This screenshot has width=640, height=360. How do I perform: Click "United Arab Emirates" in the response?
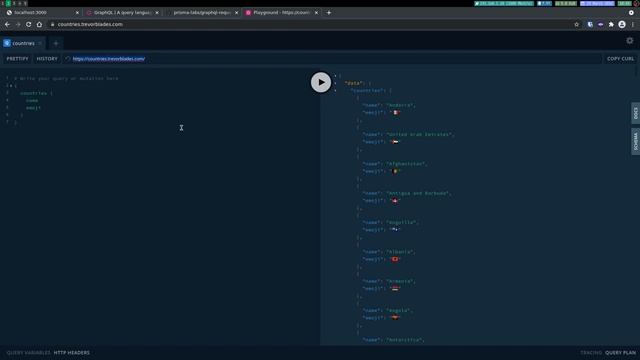pyautogui.click(x=420, y=134)
